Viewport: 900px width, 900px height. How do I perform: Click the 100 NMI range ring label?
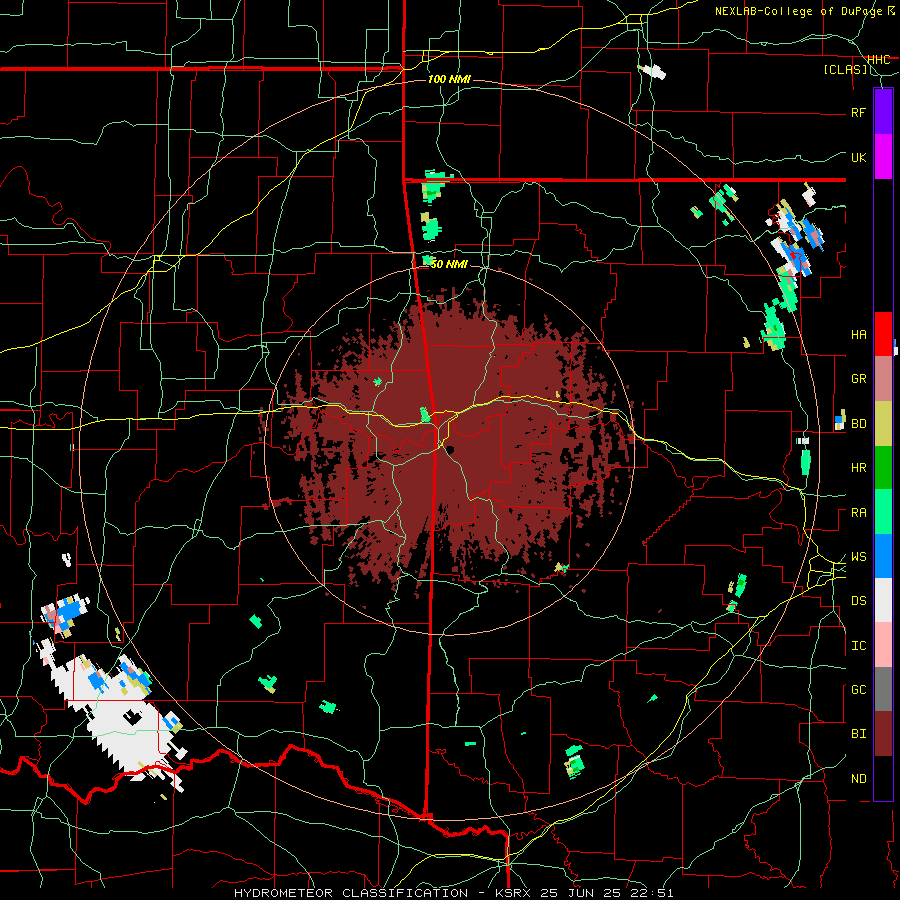pyautogui.click(x=449, y=79)
